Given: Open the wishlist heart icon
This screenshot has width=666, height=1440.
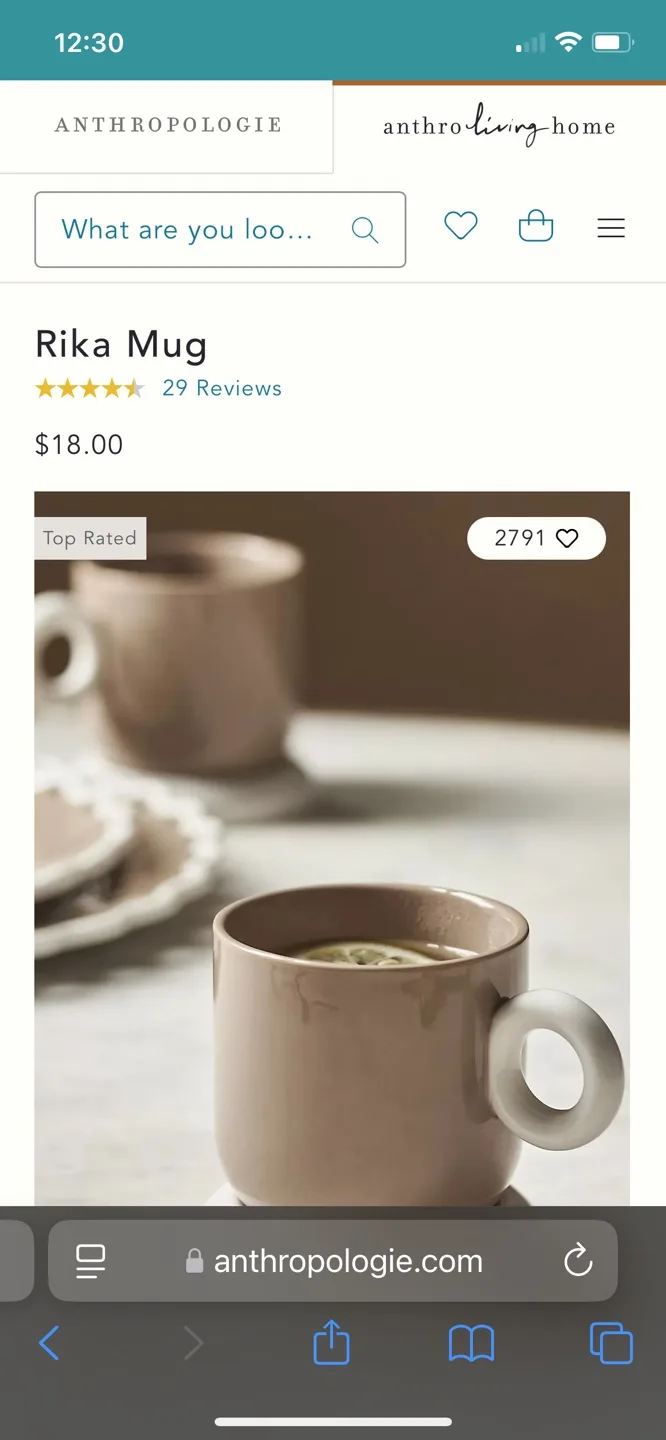Looking at the screenshot, I should click(x=461, y=227).
